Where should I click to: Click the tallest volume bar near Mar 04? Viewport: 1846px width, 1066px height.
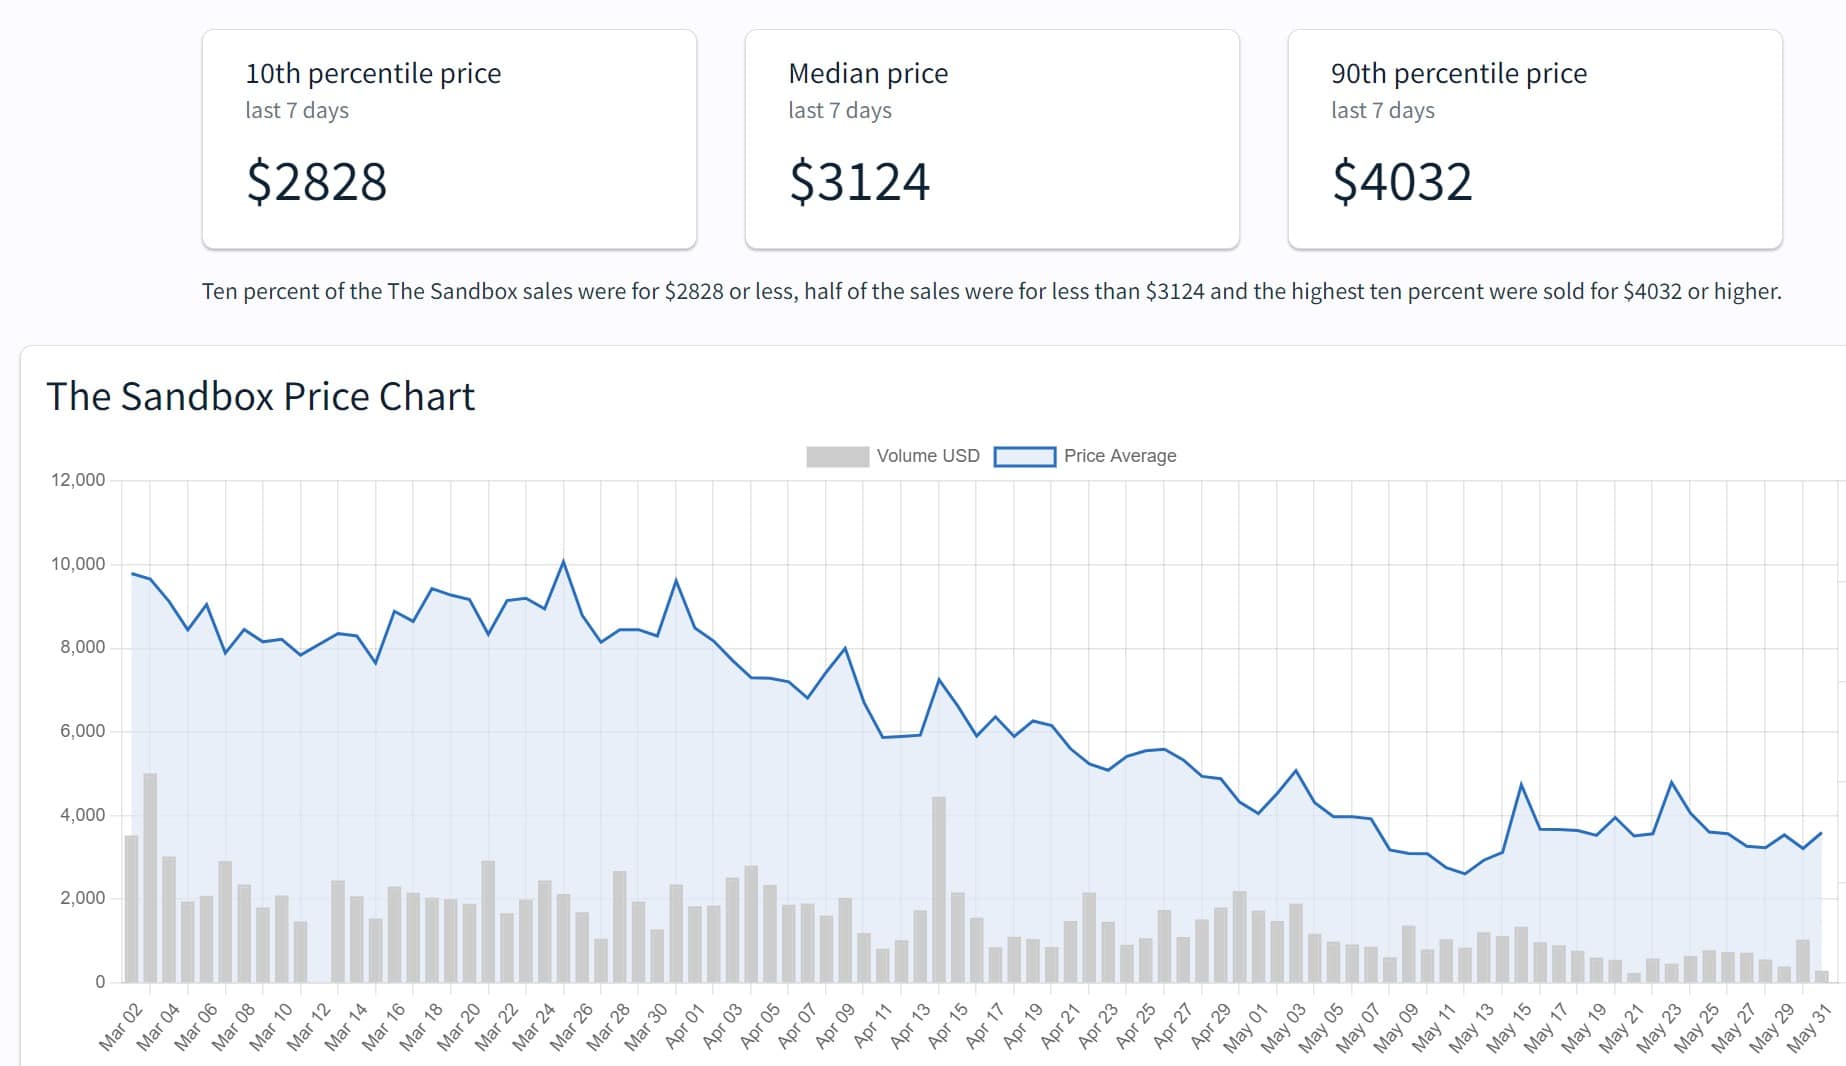[x=150, y=877]
